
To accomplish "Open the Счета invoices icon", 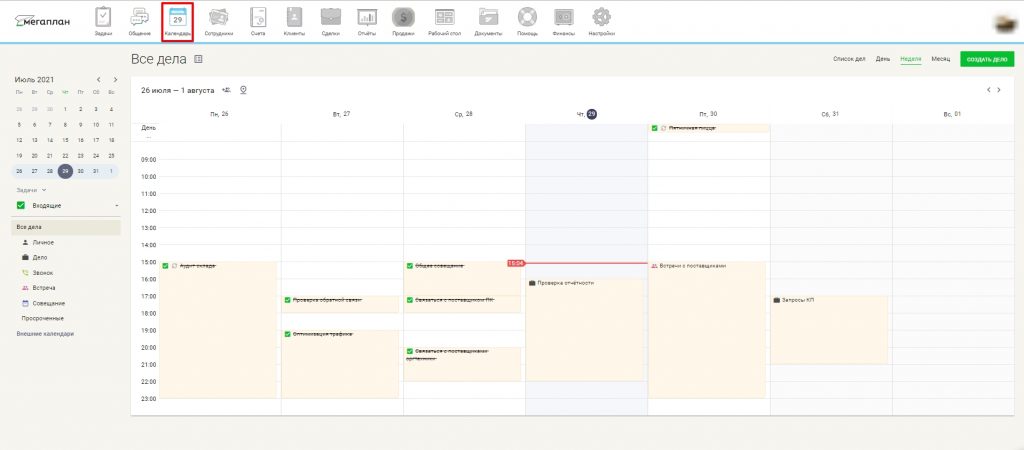I will [258, 18].
